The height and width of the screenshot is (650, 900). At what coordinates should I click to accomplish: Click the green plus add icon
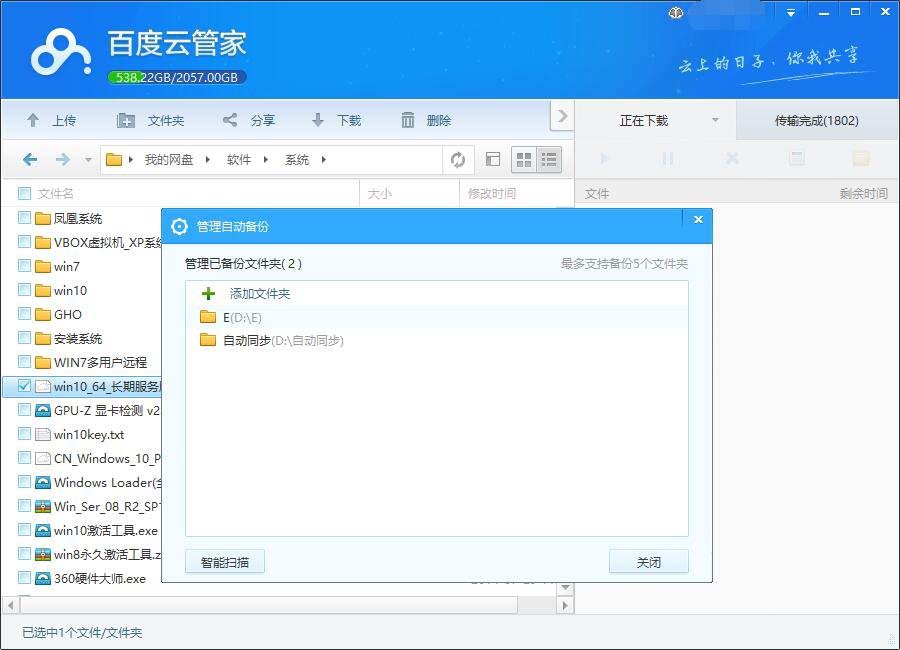[x=208, y=294]
